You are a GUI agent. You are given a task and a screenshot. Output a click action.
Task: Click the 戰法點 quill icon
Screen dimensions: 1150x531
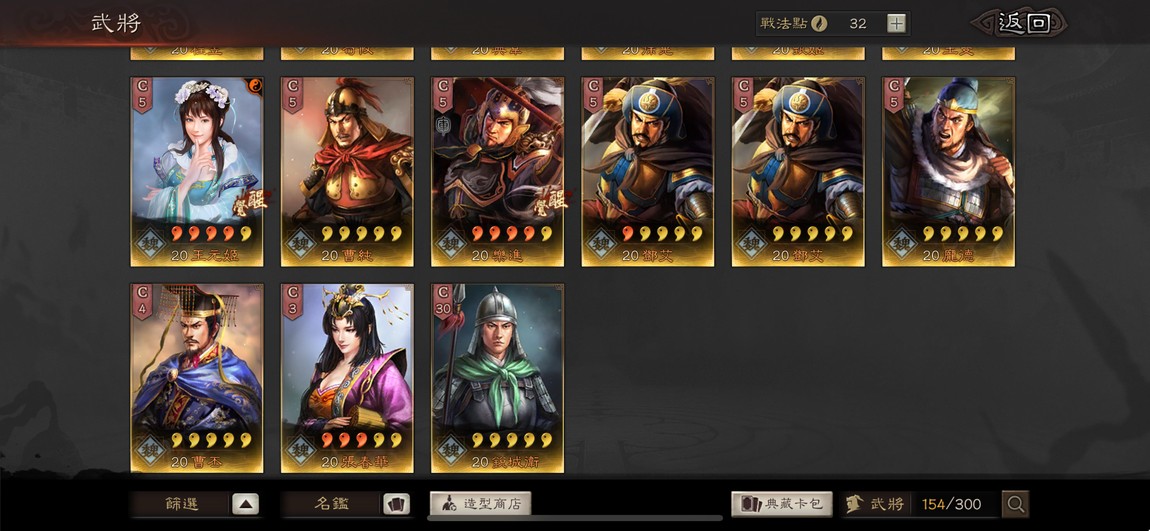pyautogui.click(x=819, y=23)
